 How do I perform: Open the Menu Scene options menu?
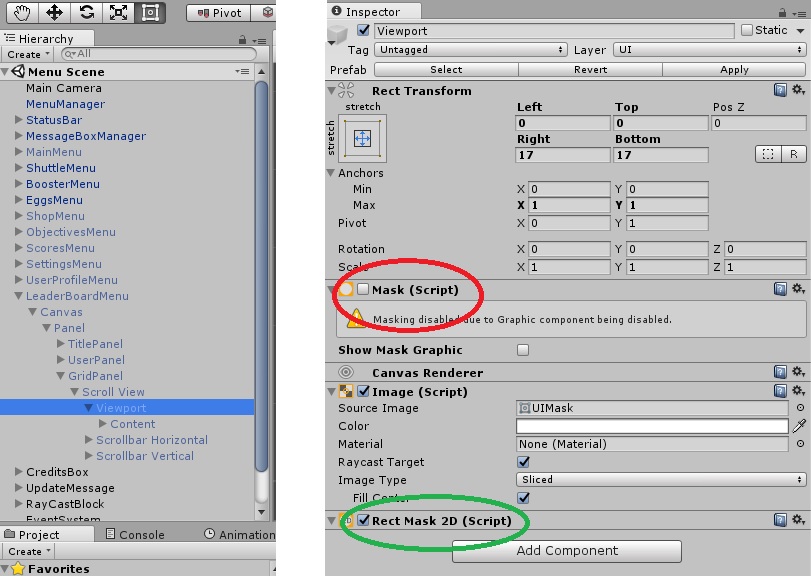pos(242,71)
